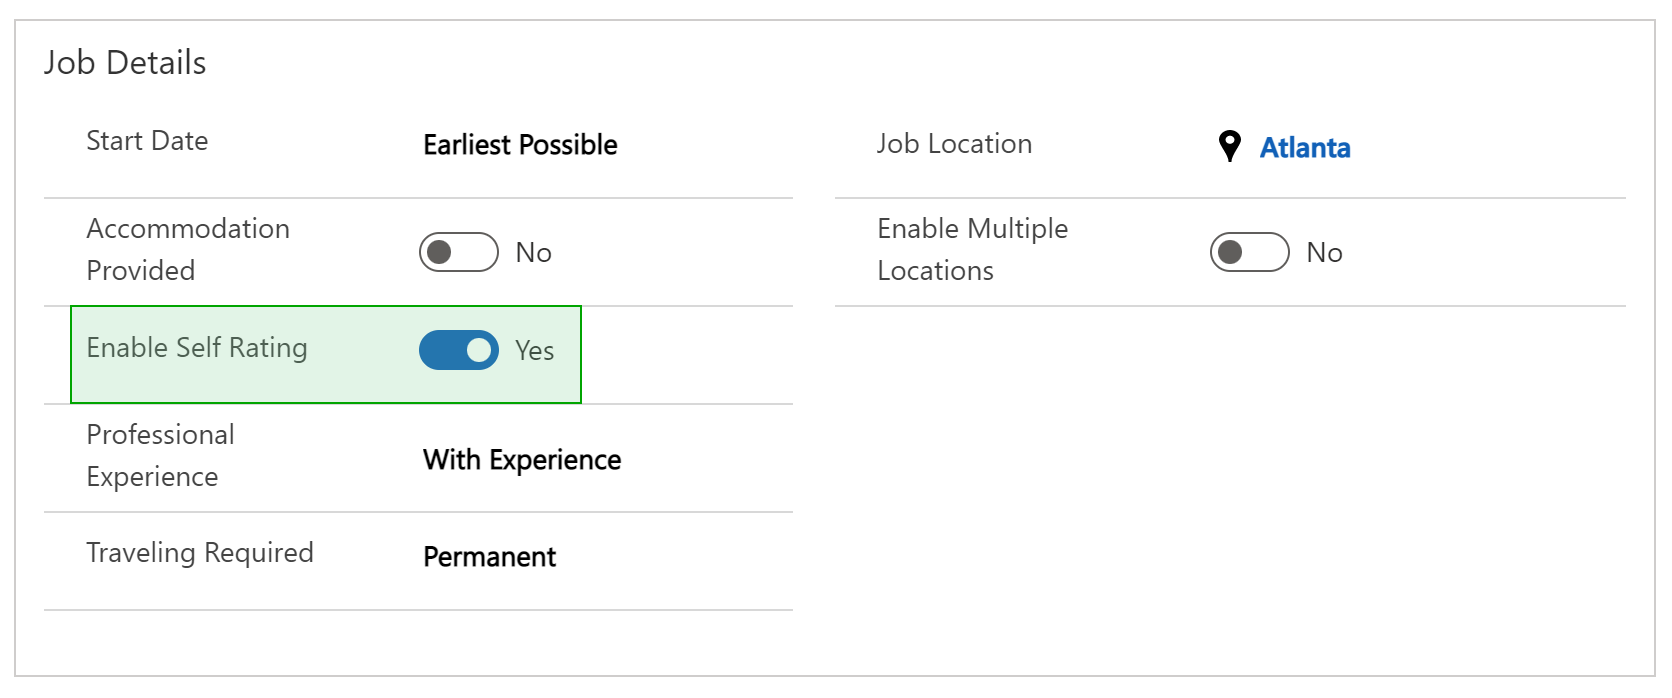This screenshot has height=698, width=1672.
Task: Click the Professional Experience label
Action: click(x=160, y=455)
